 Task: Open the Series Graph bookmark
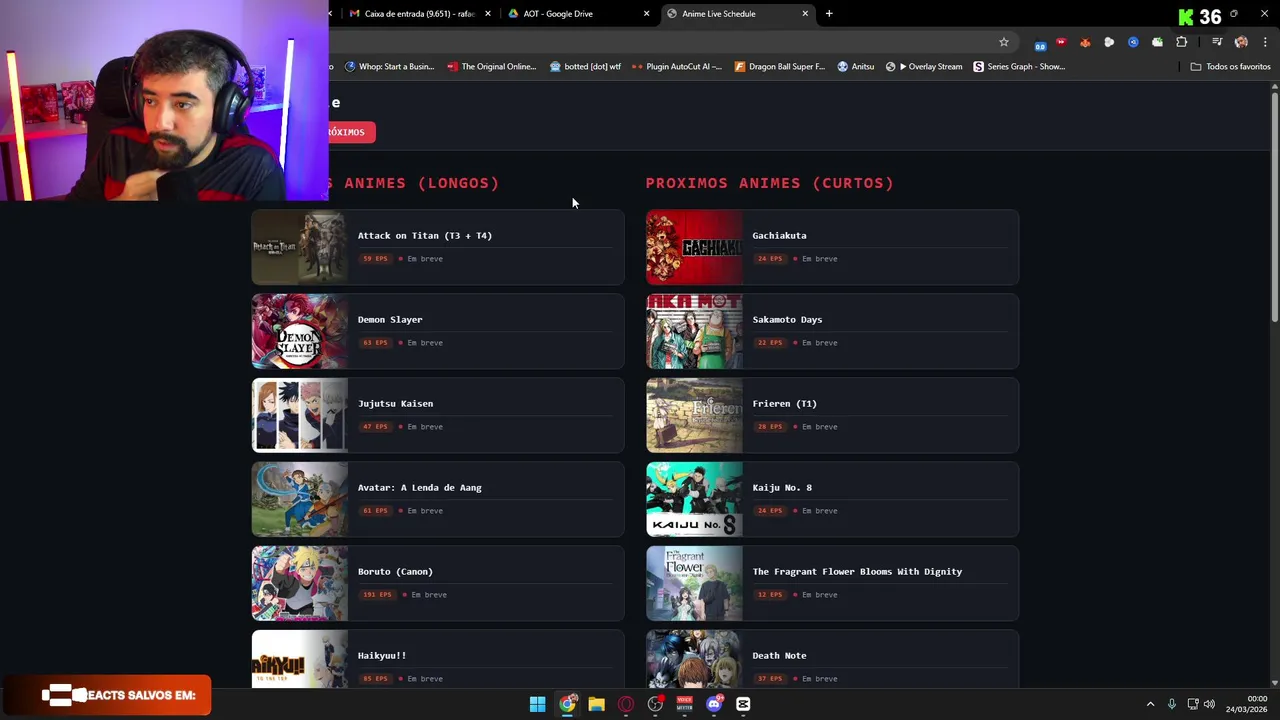click(1019, 67)
